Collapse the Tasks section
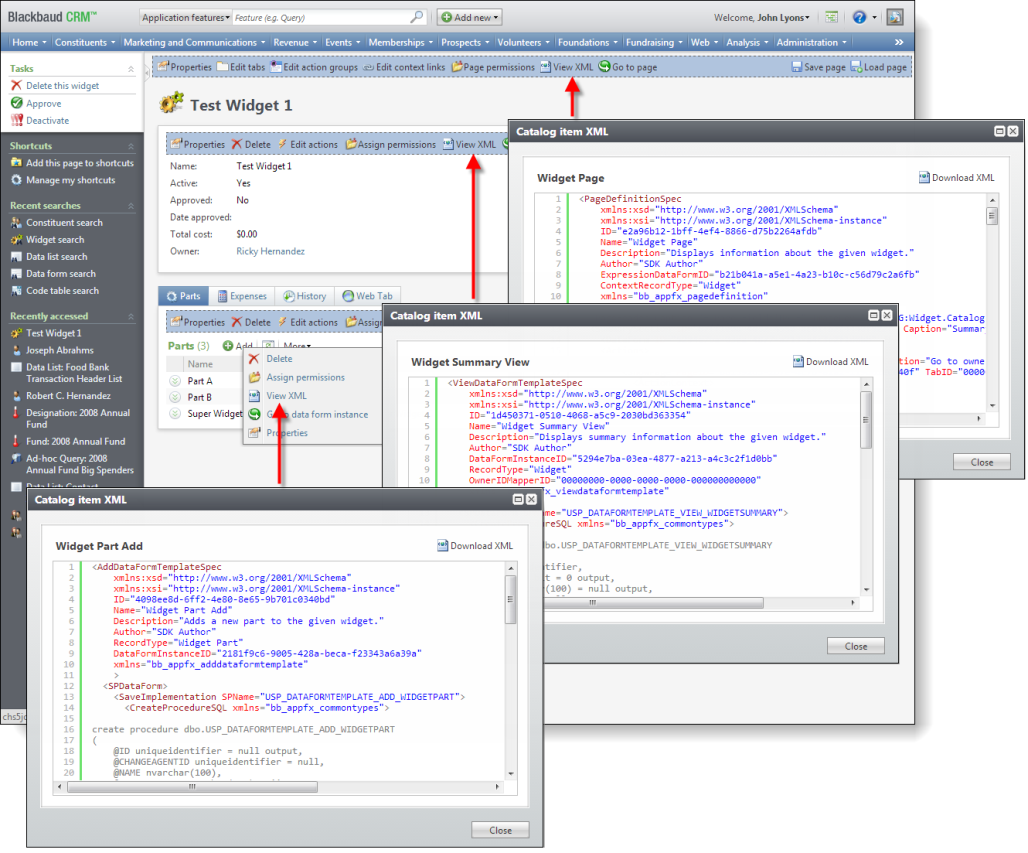This screenshot has width=1028, height=853. click(x=130, y=68)
